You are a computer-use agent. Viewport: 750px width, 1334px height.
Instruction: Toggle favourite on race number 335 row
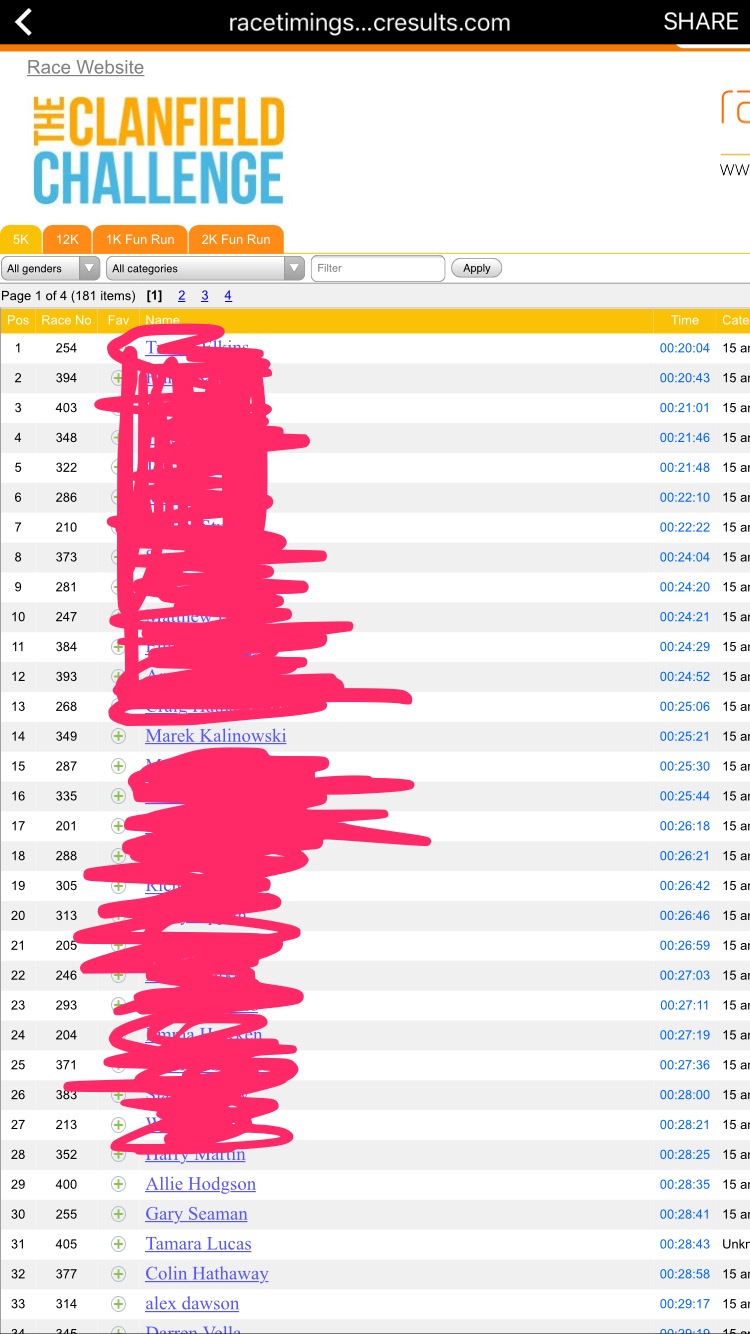(118, 796)
